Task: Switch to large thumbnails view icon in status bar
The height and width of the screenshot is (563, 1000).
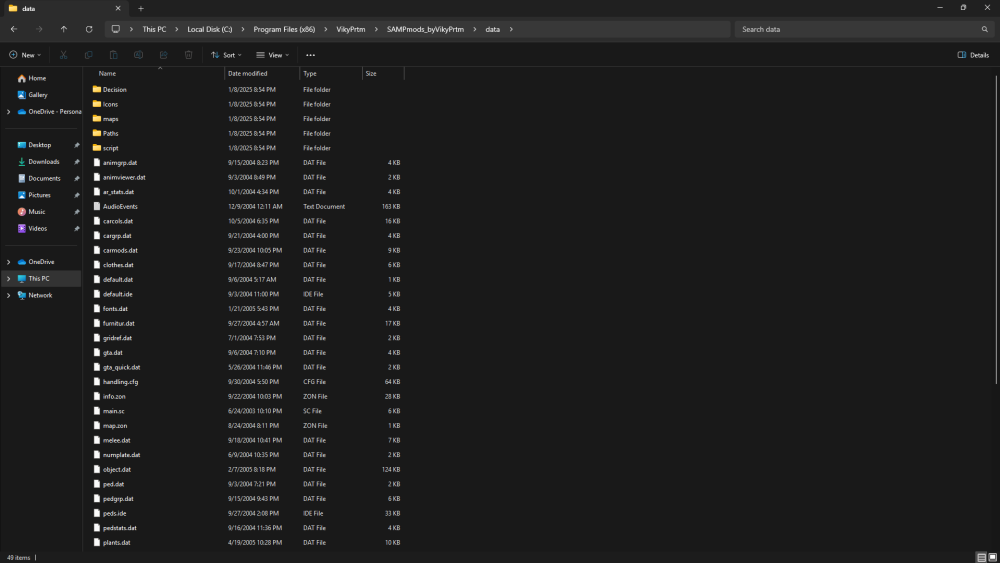Action: (x=992, y=557)
